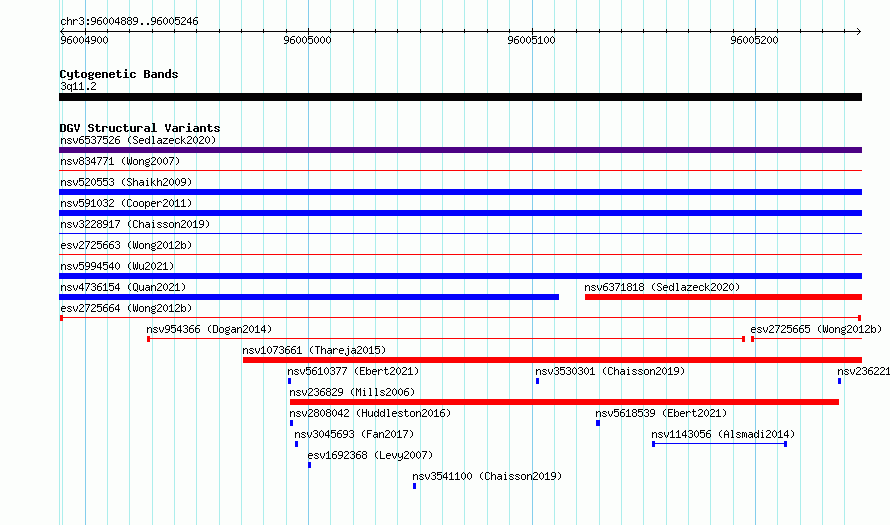The width and height of the screenshot is (890, 525).
Task: Open the nsv520553 (Shaikh2009) variant label
Action: pos(126,182)
